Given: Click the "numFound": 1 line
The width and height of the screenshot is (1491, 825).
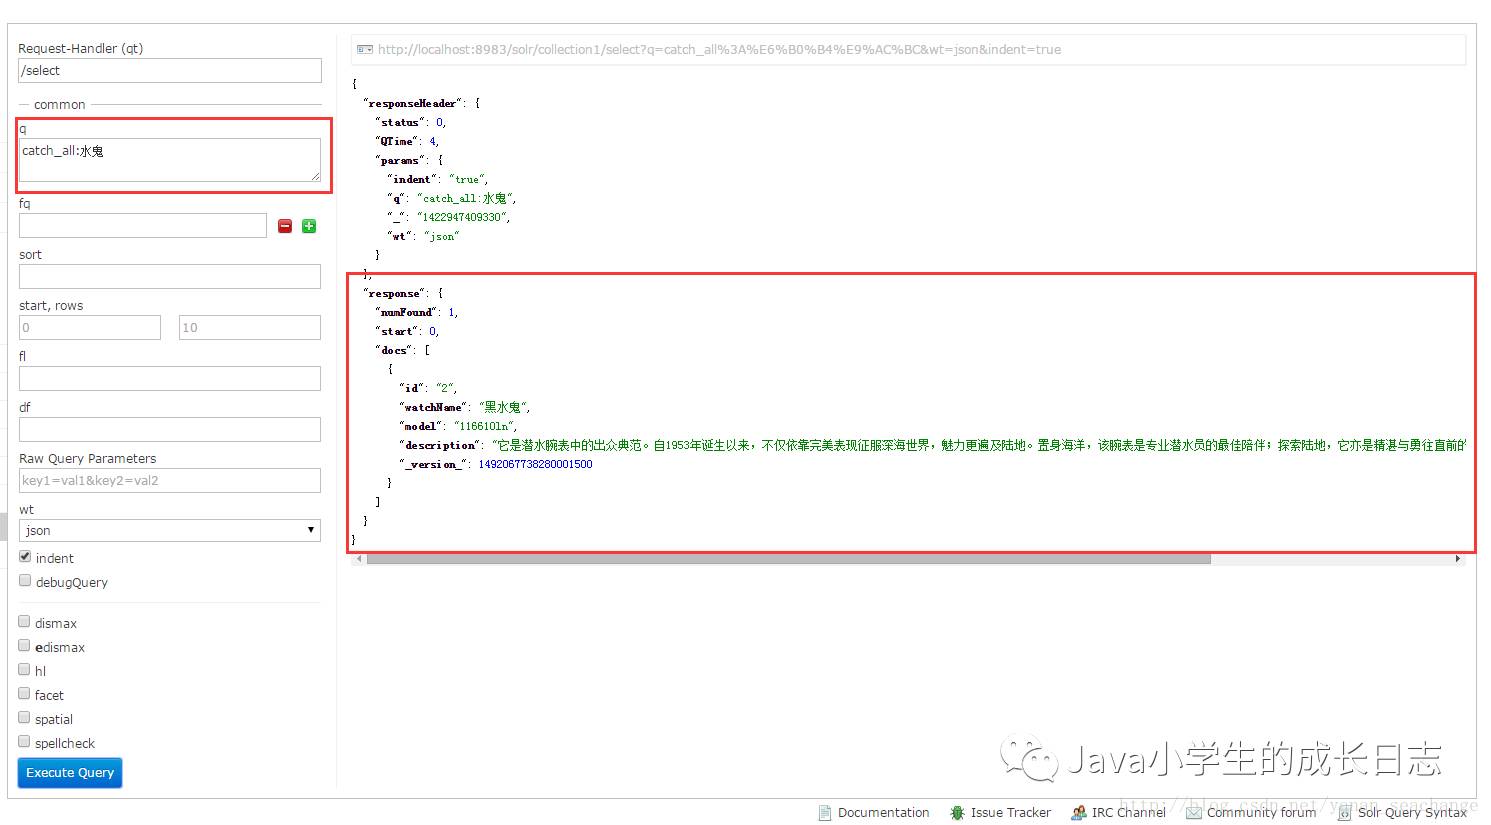Looking at the screenshot, I should [x=416, y=312].
